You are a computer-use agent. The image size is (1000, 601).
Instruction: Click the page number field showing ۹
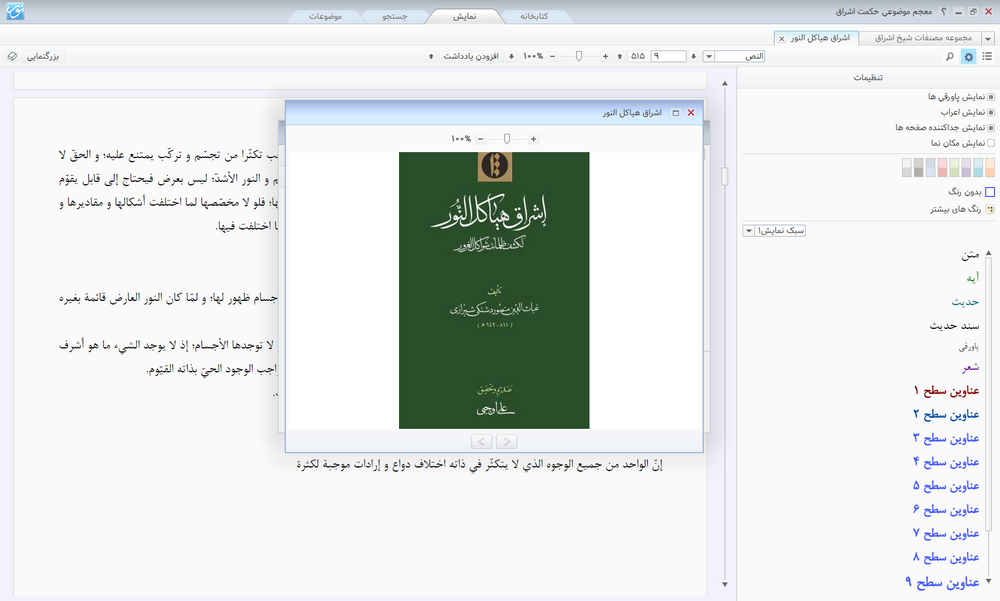click(668, 57)
